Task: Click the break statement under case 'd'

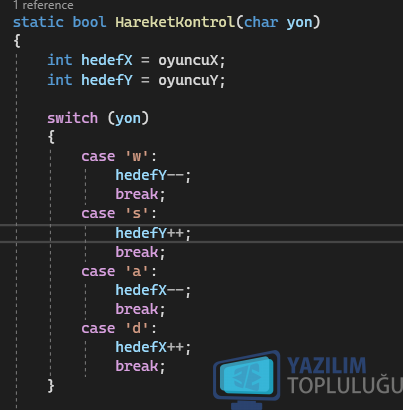Action: (140, 366)
